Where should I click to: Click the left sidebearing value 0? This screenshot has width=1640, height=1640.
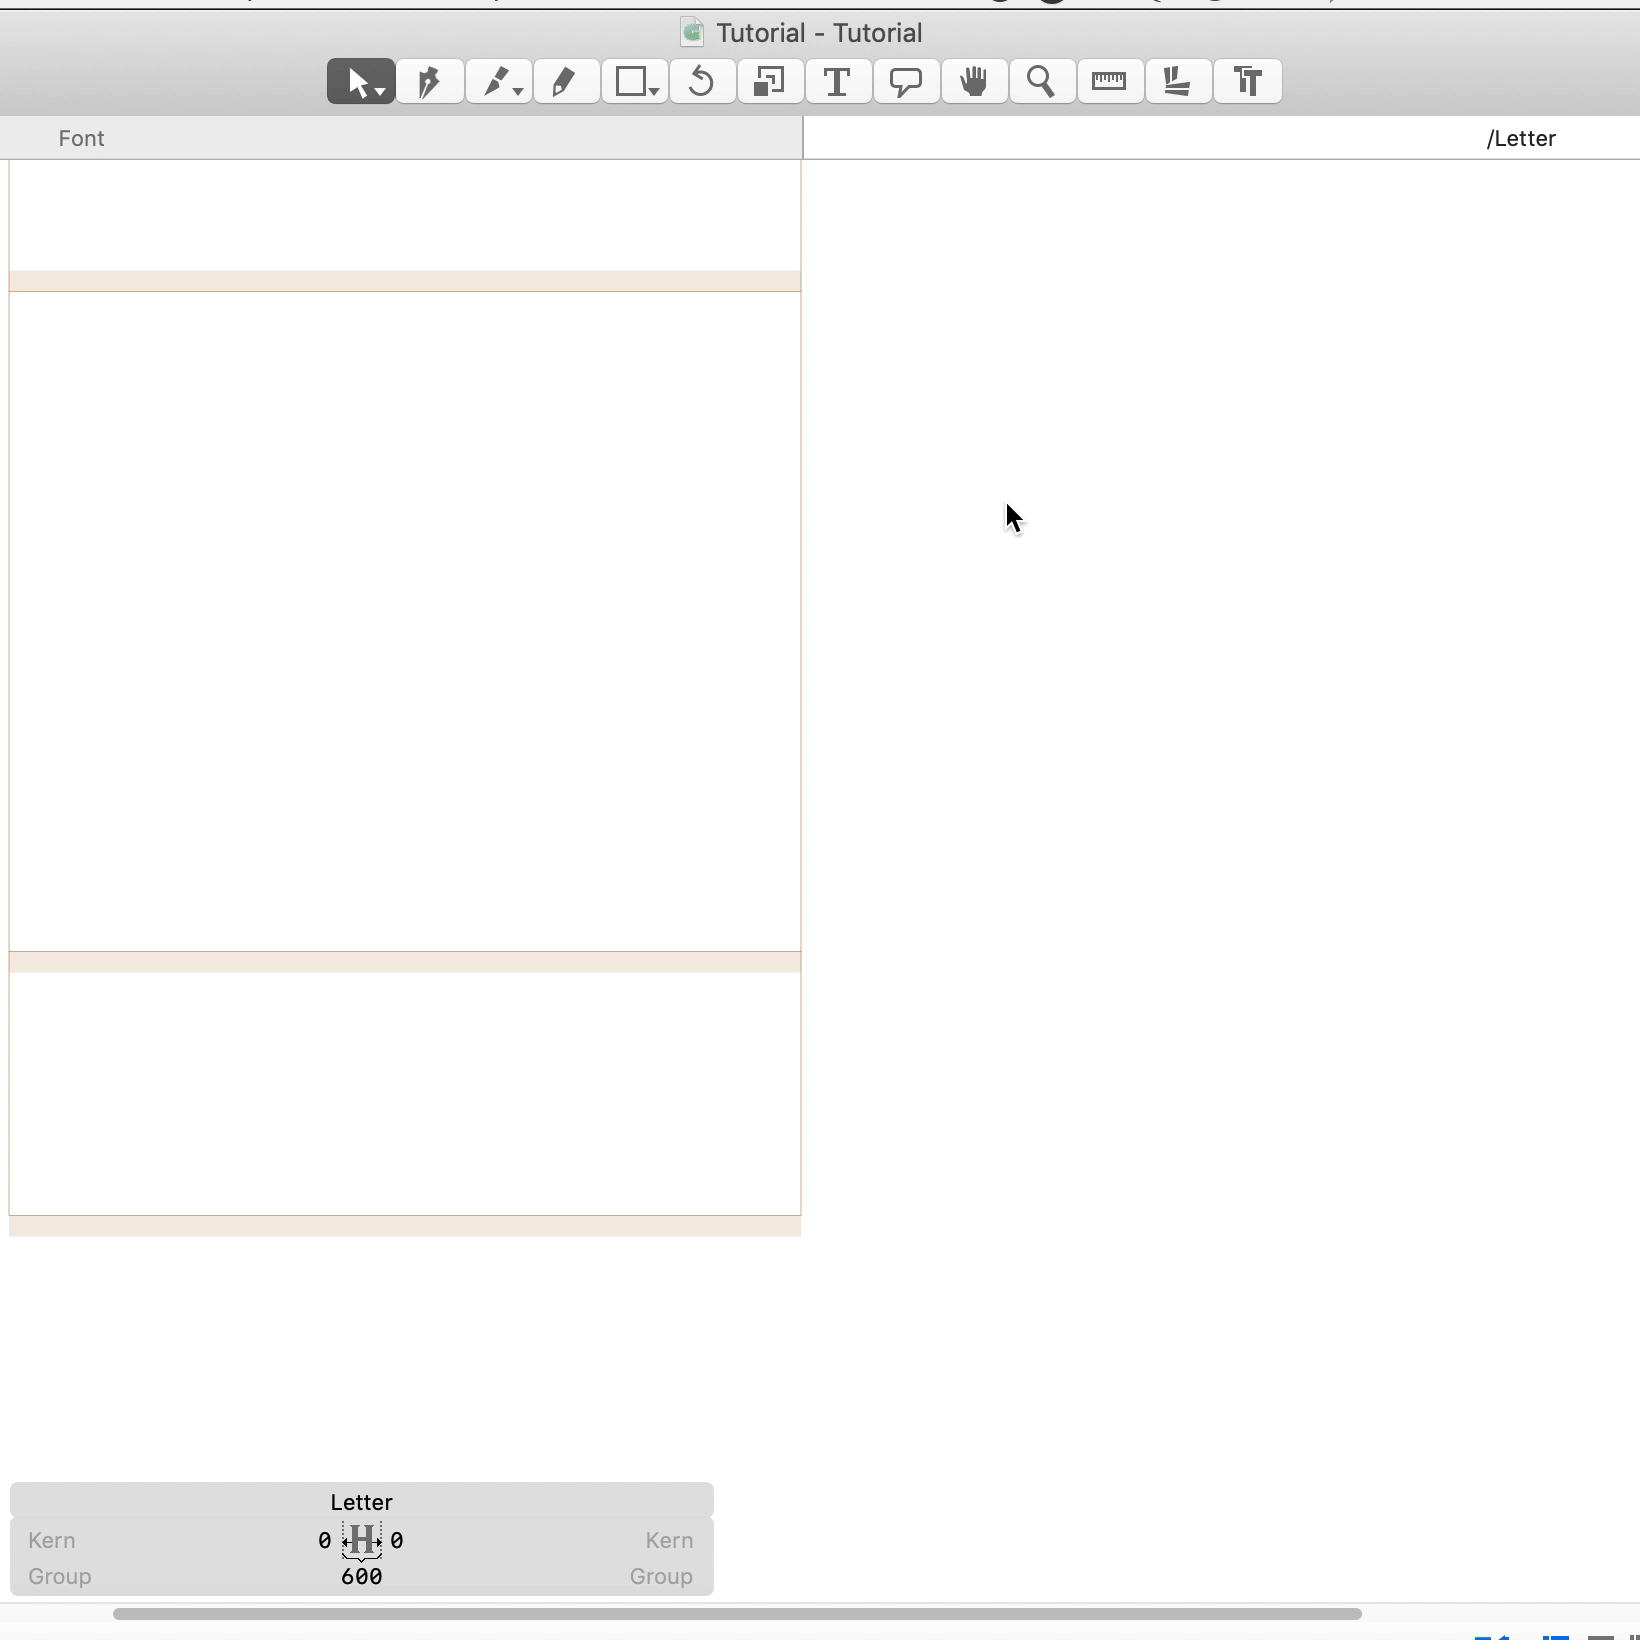(324, 1541)
